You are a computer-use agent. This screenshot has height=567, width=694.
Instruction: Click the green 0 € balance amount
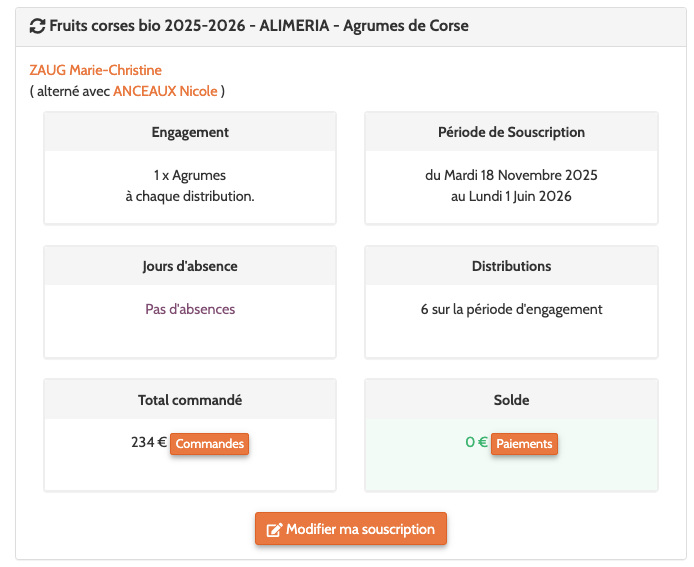point(476,443)
